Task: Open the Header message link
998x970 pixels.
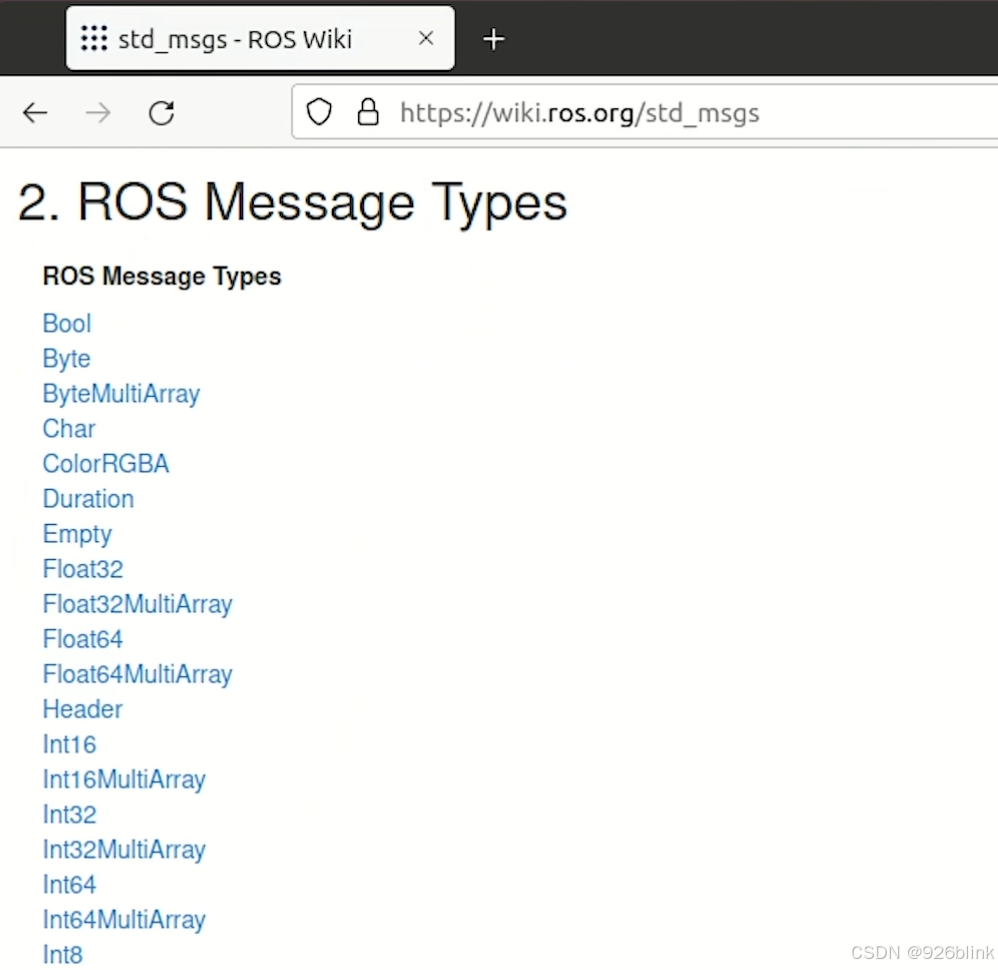Action: (x=82, y=710)
